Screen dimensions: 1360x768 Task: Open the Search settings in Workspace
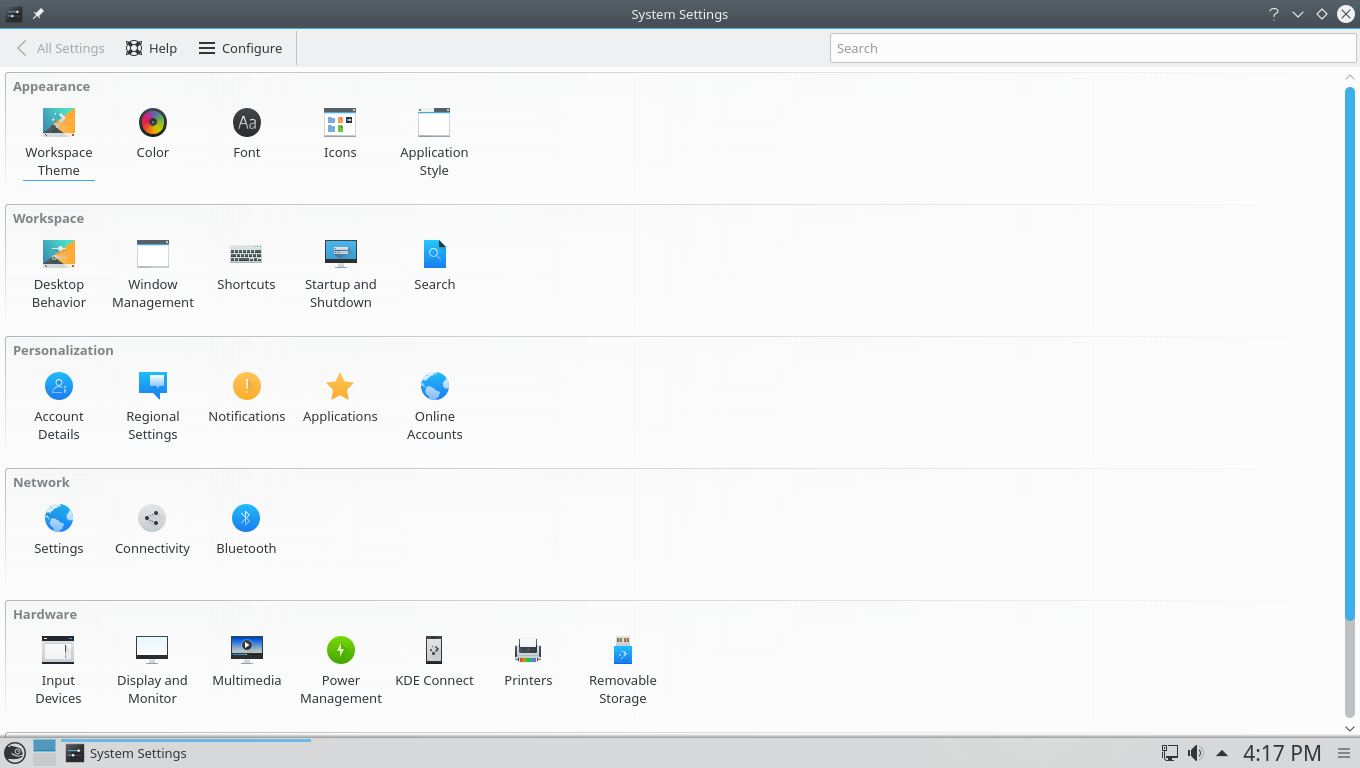434,266
